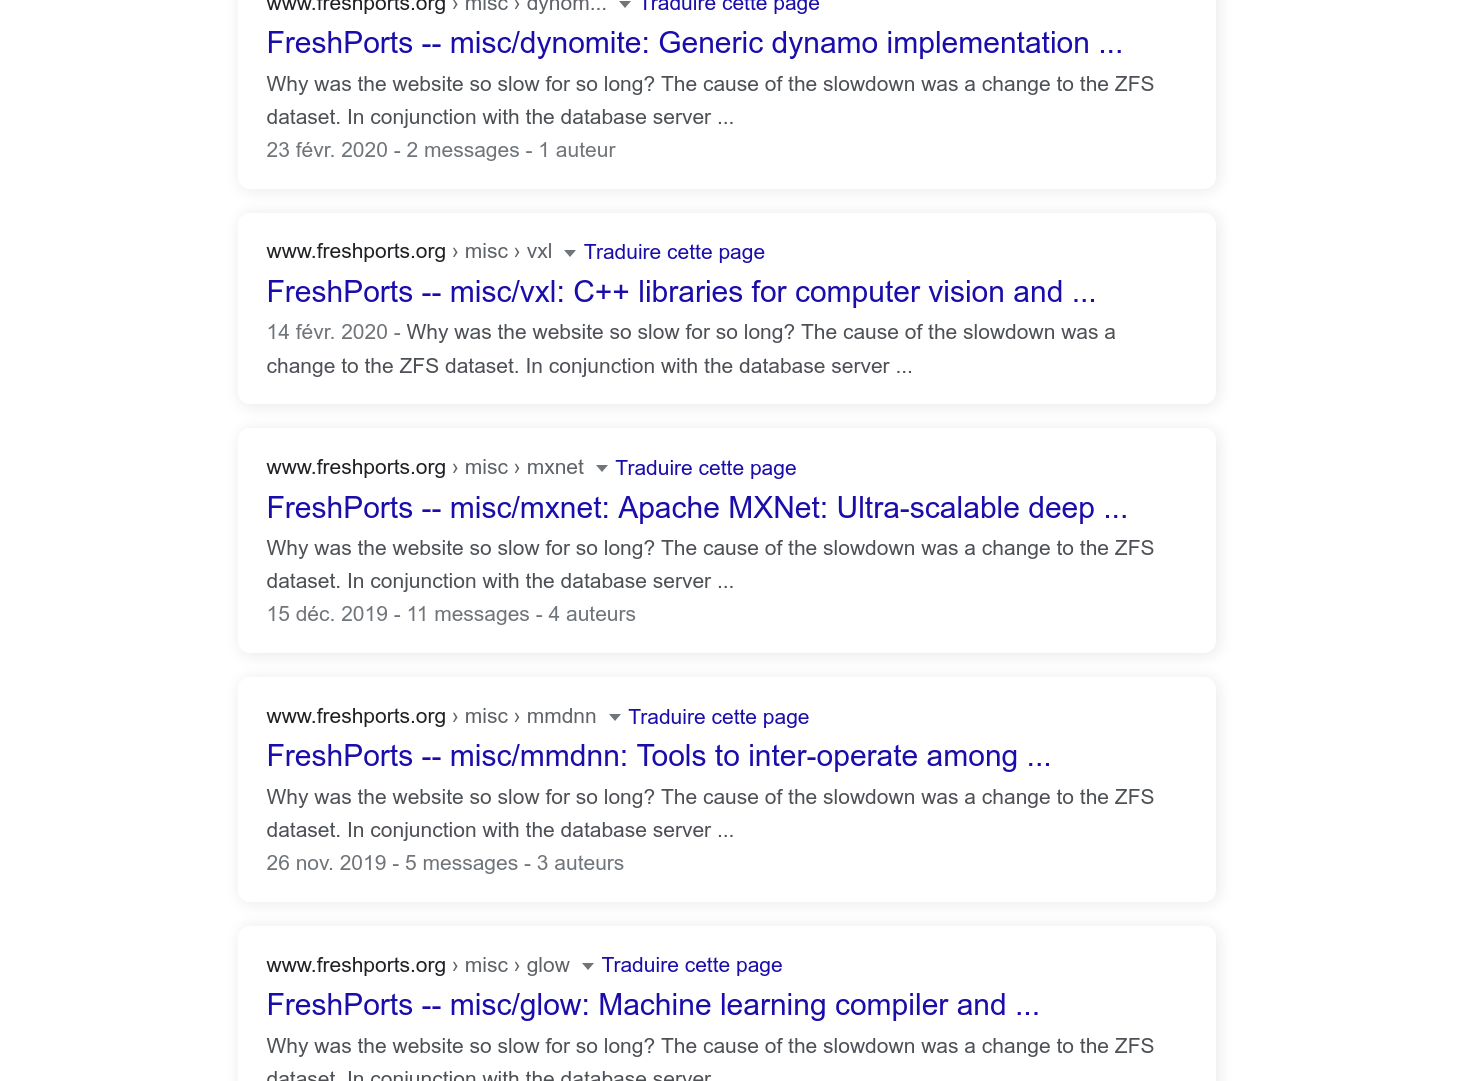This screenshot has width=1468, height=1081.
Task: Open the misc/glow machine learning compiler result
Action: point(653,1005)
